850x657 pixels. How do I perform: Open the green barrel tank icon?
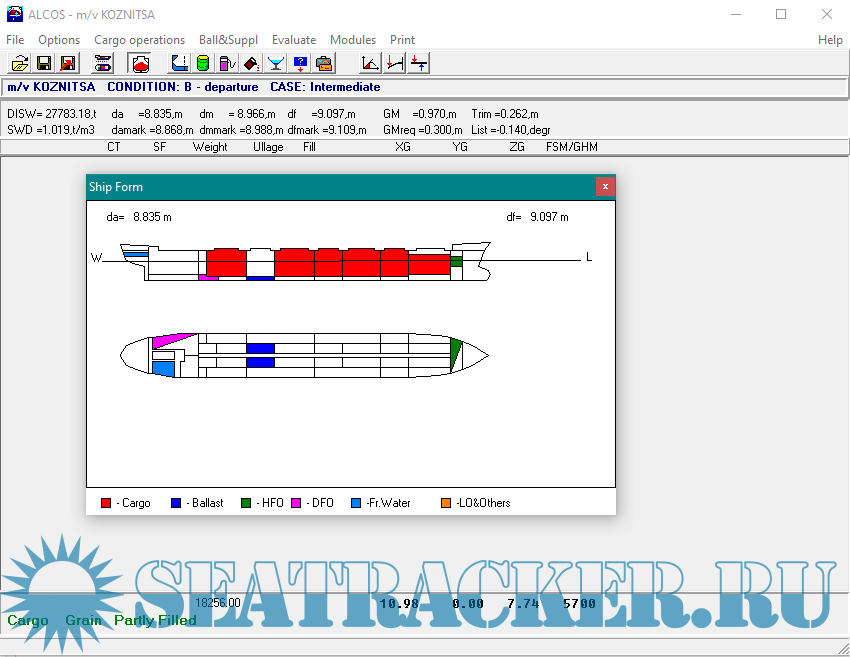[203, 63]
